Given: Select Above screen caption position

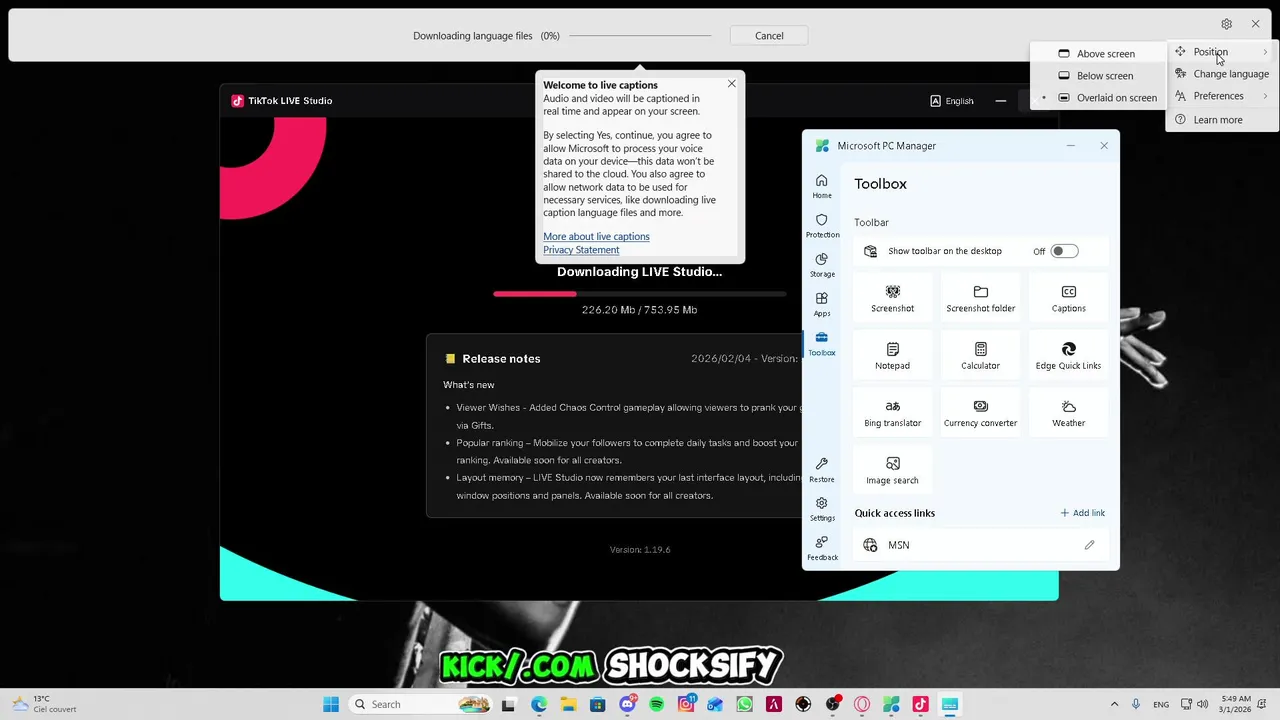Looking at the screenshot, I should [x=1098, y=54].
